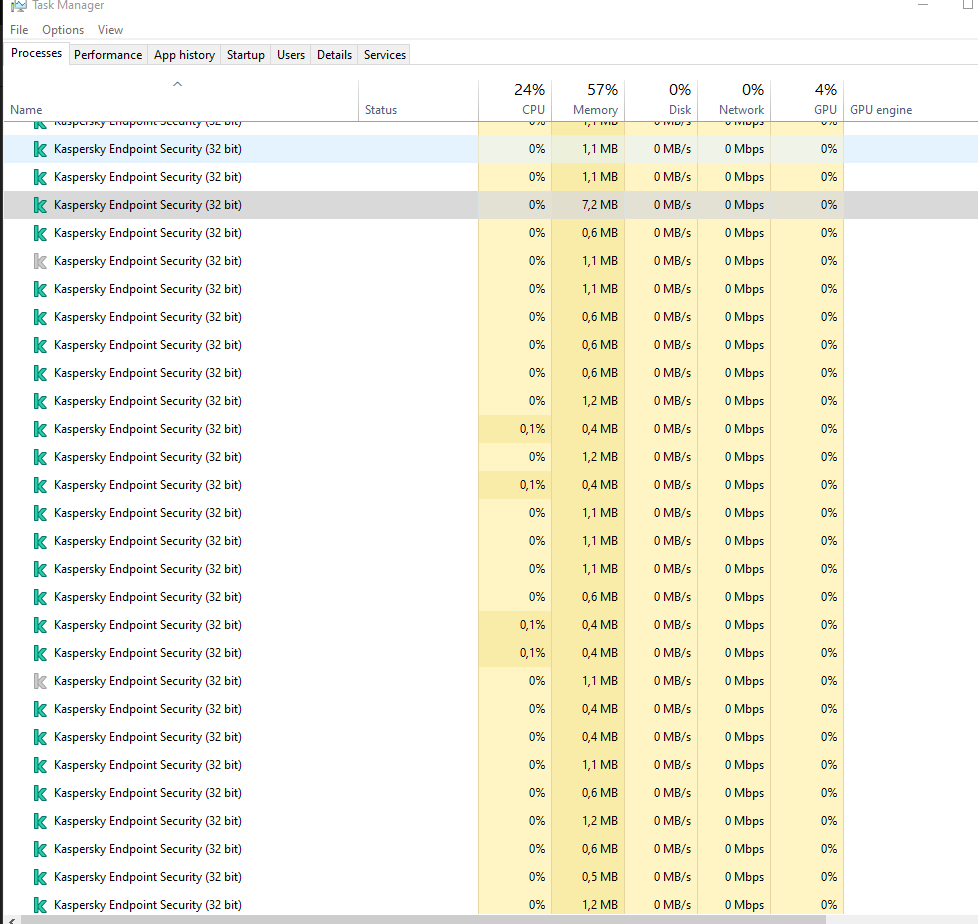Click the left scroll arrow of horizontal scrollbar
Screen dimensions: 978x924
(x=11, y=920)
